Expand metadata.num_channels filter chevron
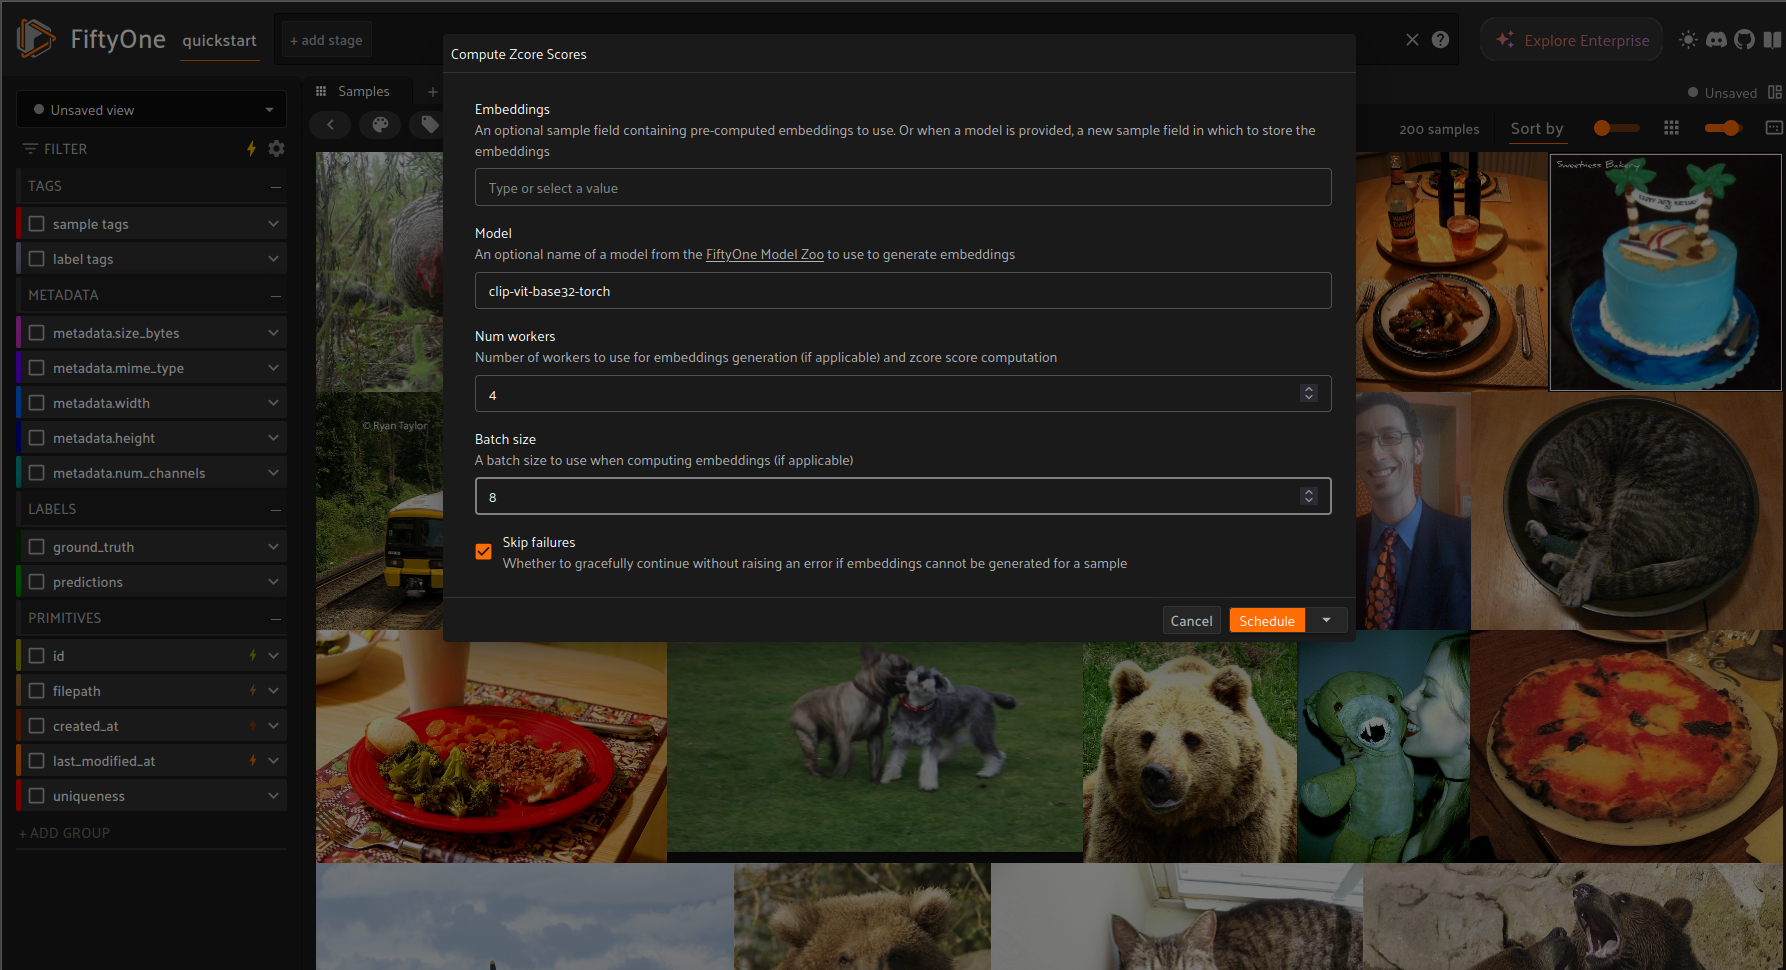The height and width of the screenshot is (970, 1786). tap(273, 473)
